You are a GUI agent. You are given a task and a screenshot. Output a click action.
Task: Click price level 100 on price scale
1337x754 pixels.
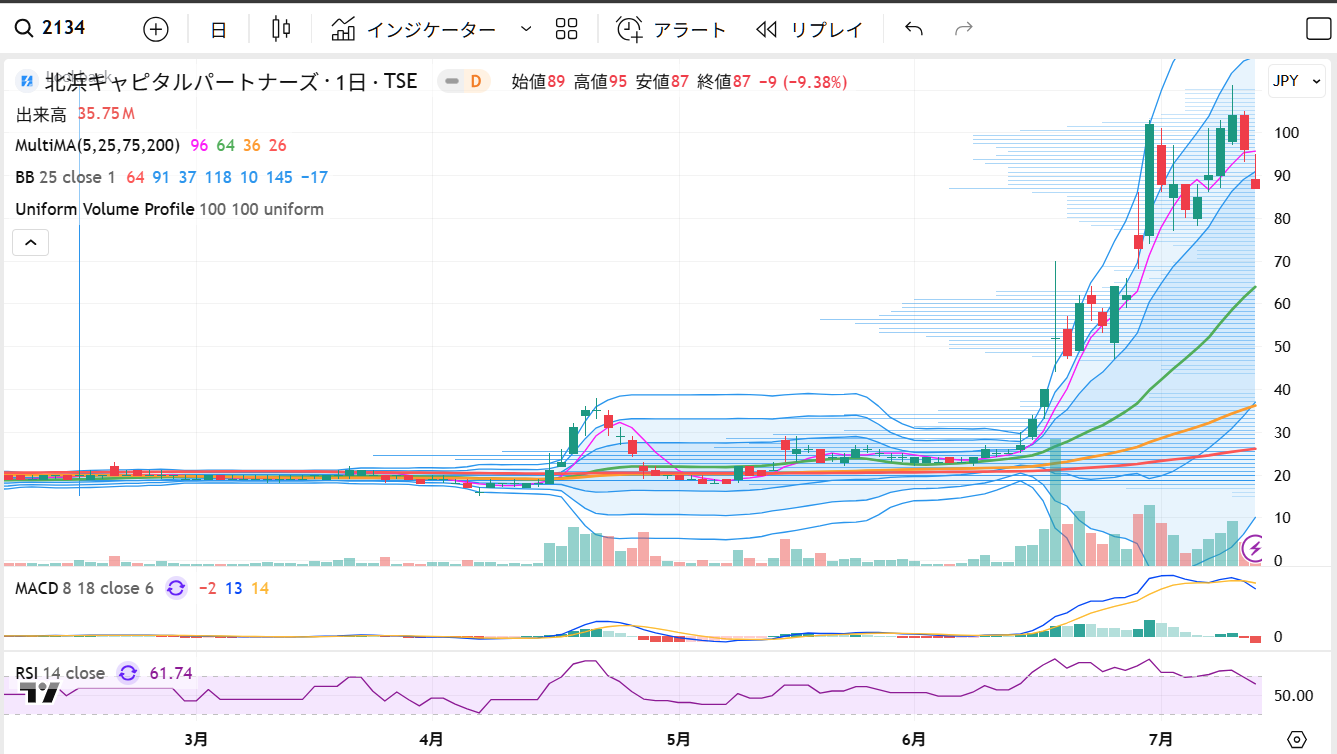(x=1286, y=133)
